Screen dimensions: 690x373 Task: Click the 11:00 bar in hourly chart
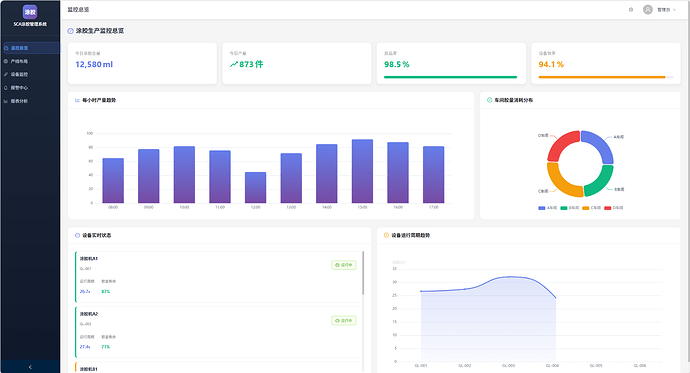tap(220, 177)
